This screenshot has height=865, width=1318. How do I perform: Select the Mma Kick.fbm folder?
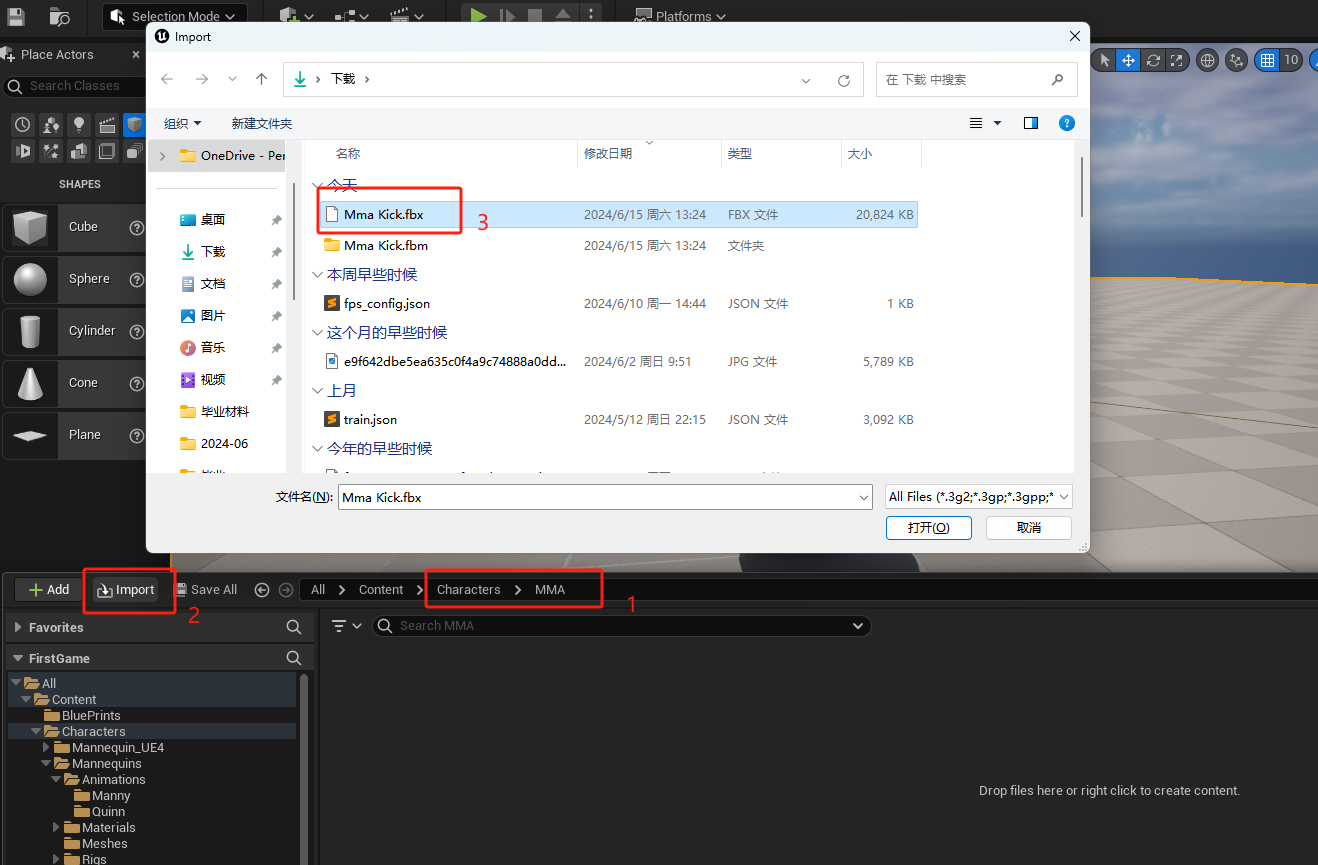coord(618,246)
